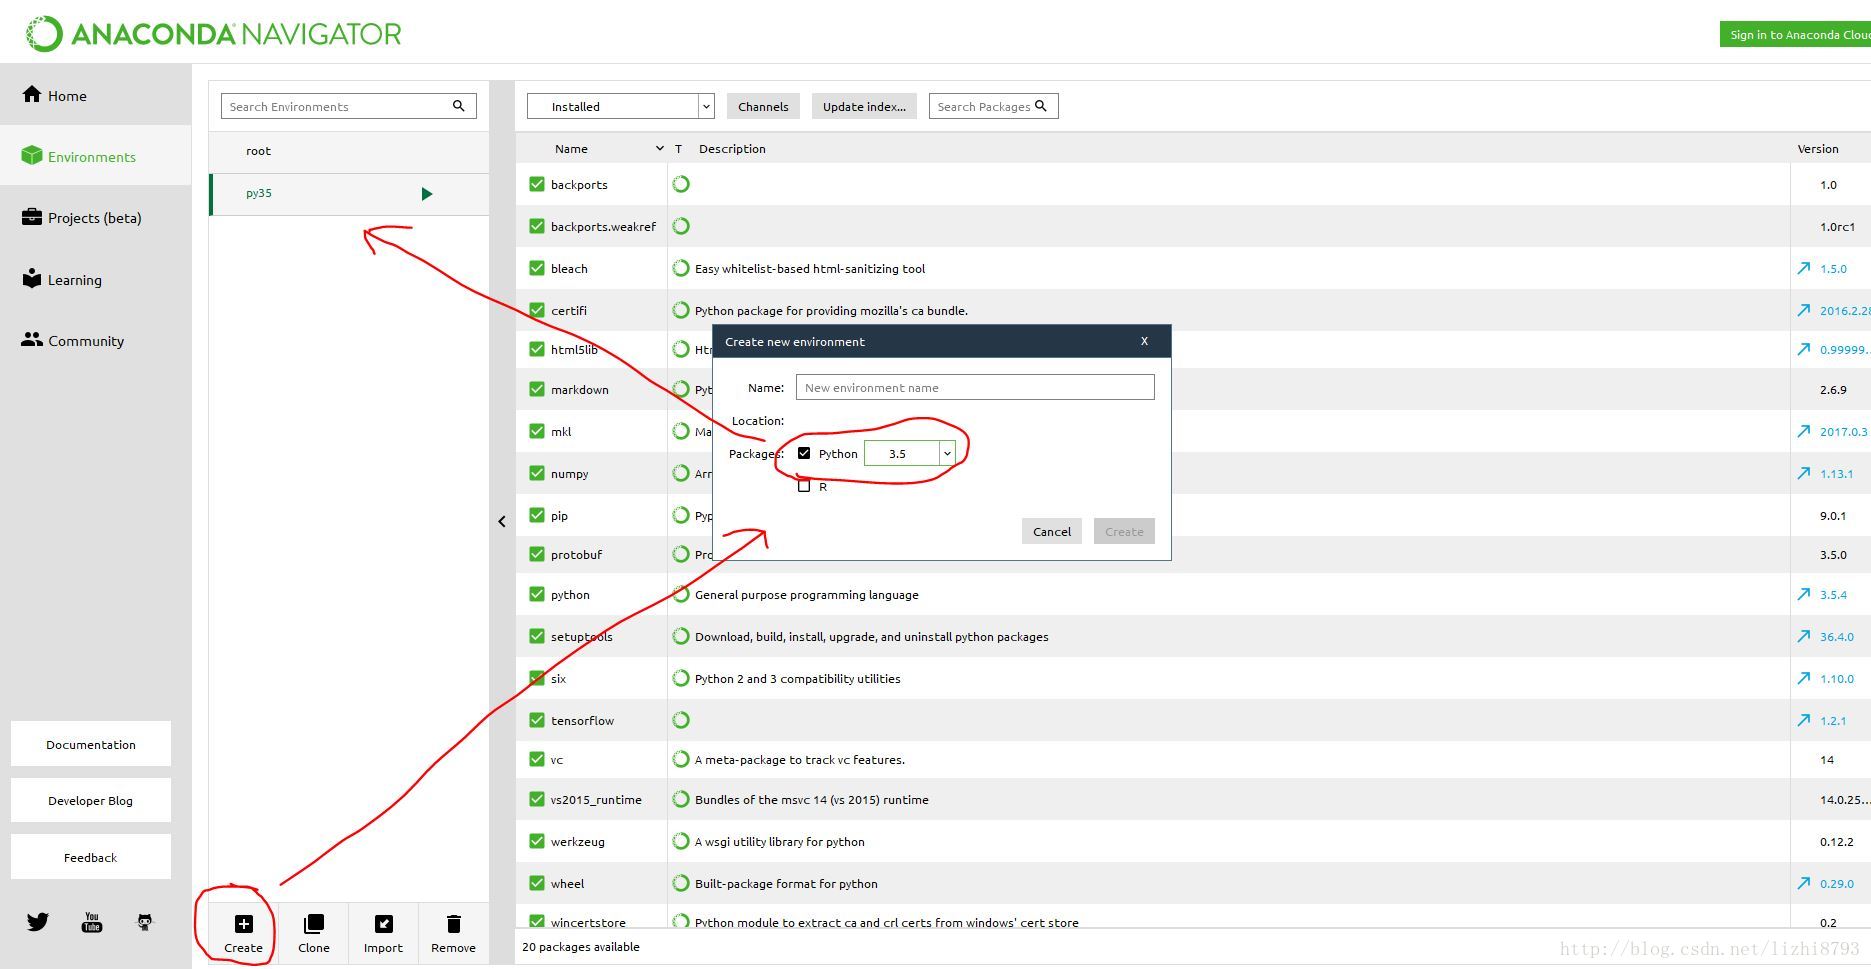
Task: Click upgrade arrow for python 3.5.4
Action: click(x=1804, y=594)
